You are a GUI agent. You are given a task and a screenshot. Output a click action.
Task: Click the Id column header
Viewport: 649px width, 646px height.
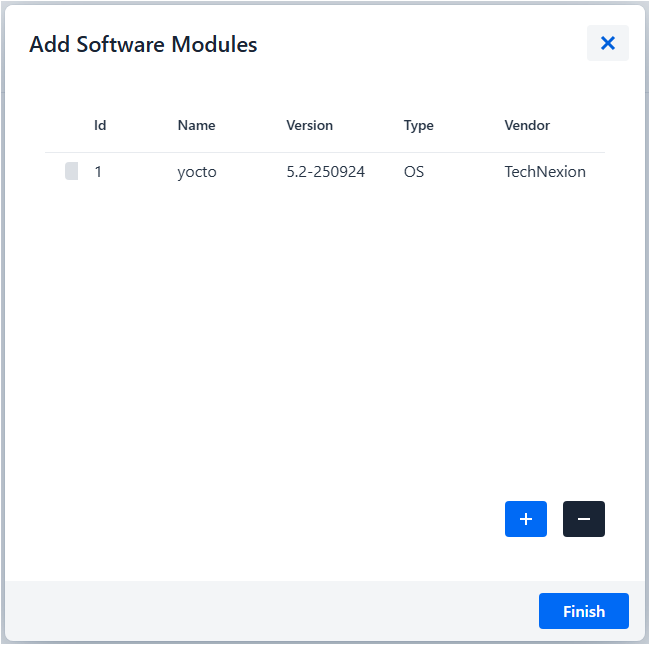pos(100,126)
